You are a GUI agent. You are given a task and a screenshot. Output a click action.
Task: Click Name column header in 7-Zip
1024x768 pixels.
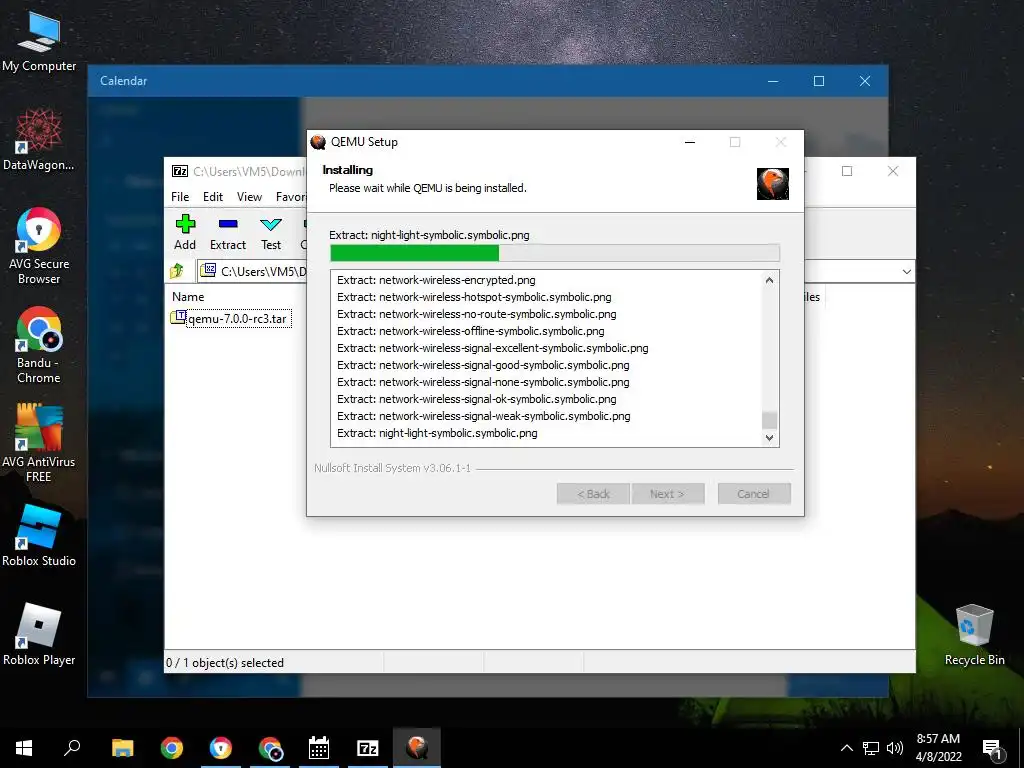tap(188, 296)
